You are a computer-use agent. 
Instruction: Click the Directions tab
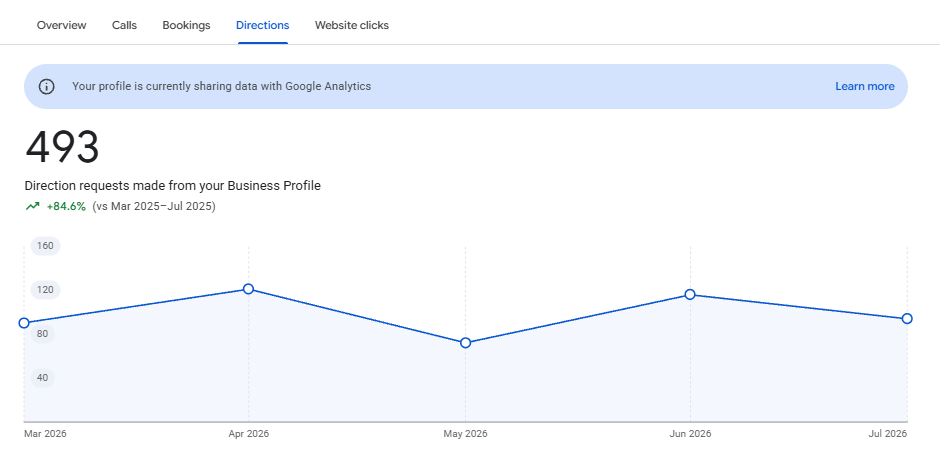(x=263, y=25)
